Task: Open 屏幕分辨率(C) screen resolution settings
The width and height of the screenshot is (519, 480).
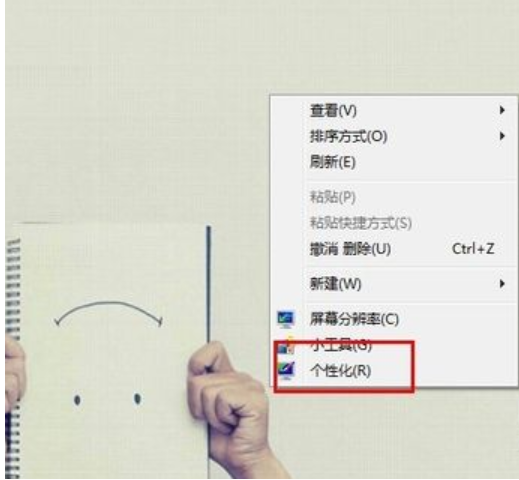Action: click(394, 319)
